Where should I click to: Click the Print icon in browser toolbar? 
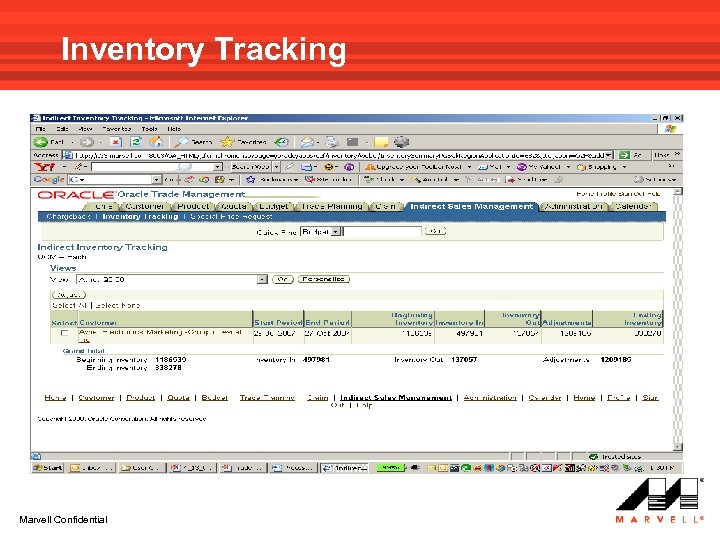click(x=332, y=142)
